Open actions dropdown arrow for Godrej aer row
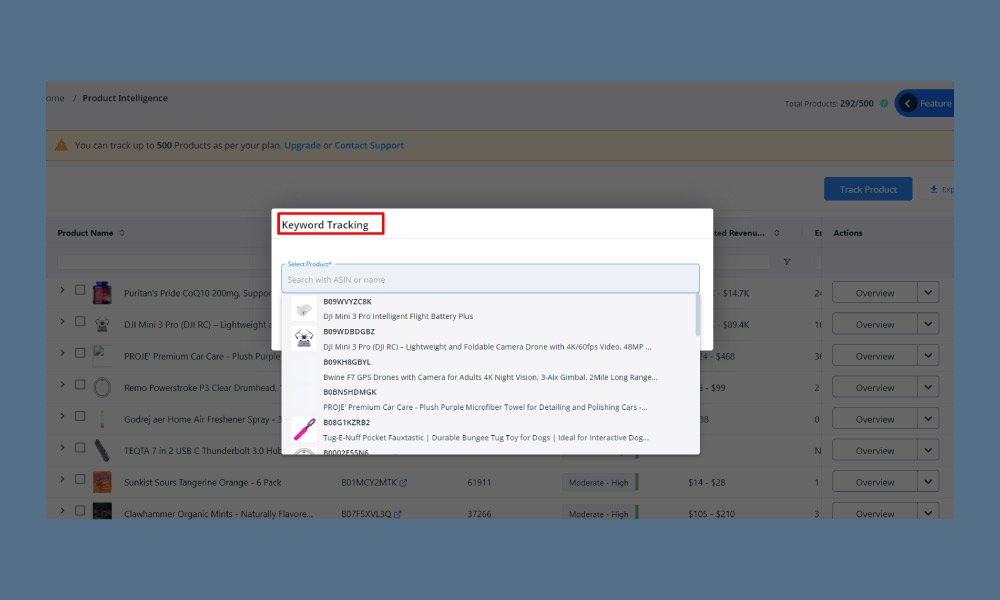The image size is (1000, 600). (x=928, y=419)
